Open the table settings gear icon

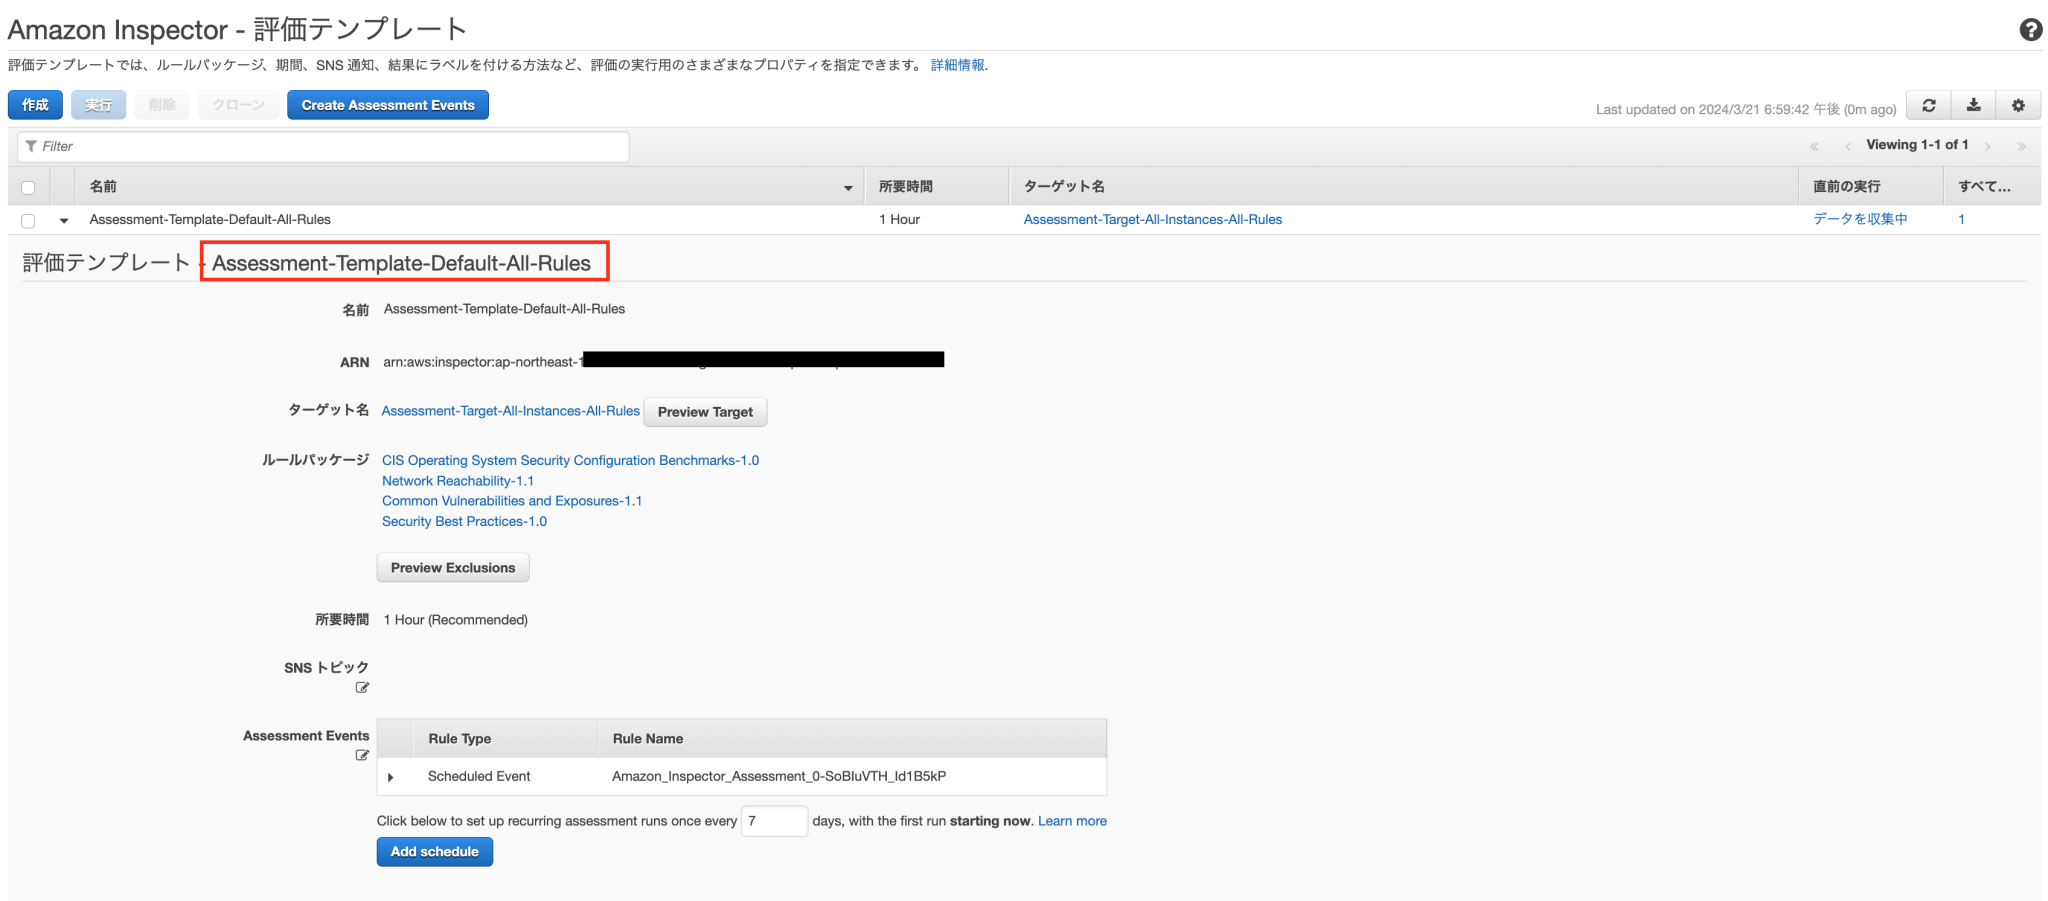[2018, 105]
